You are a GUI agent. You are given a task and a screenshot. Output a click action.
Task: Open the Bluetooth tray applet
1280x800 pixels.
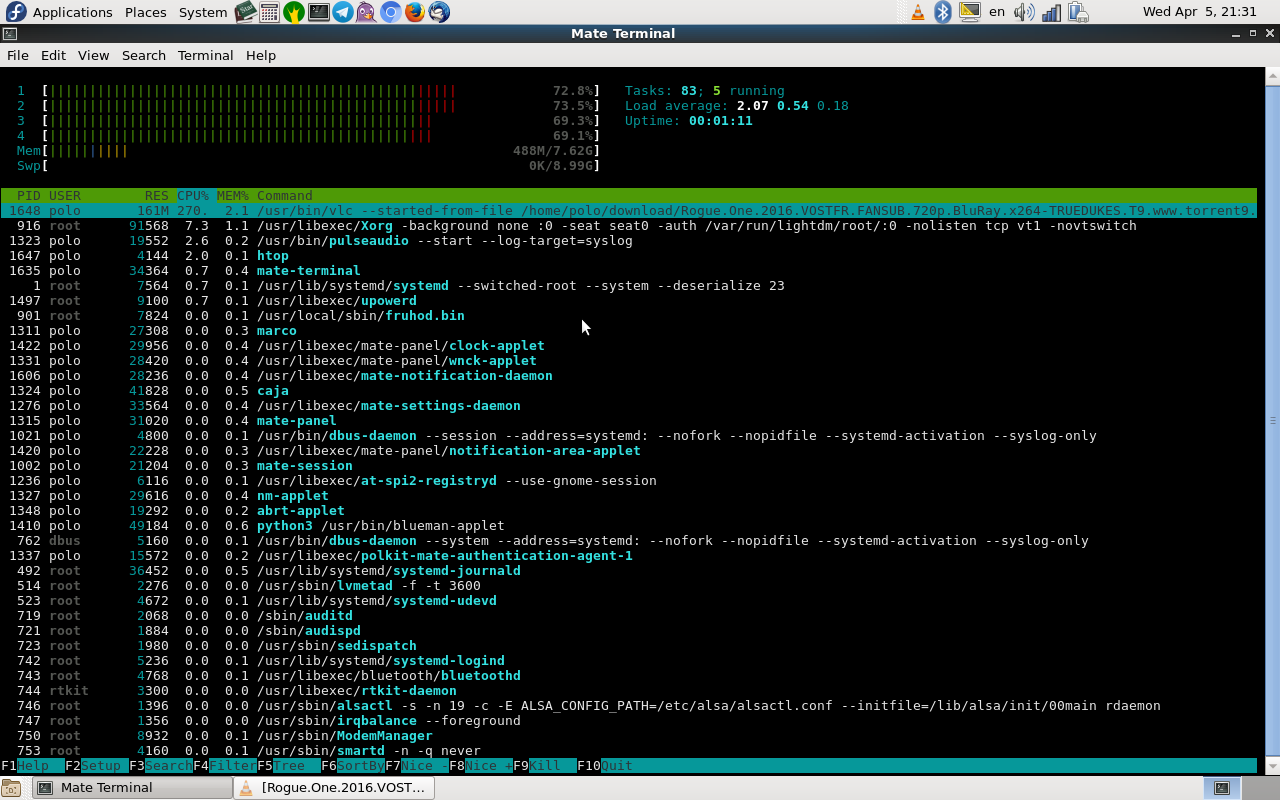coord(942,12)
